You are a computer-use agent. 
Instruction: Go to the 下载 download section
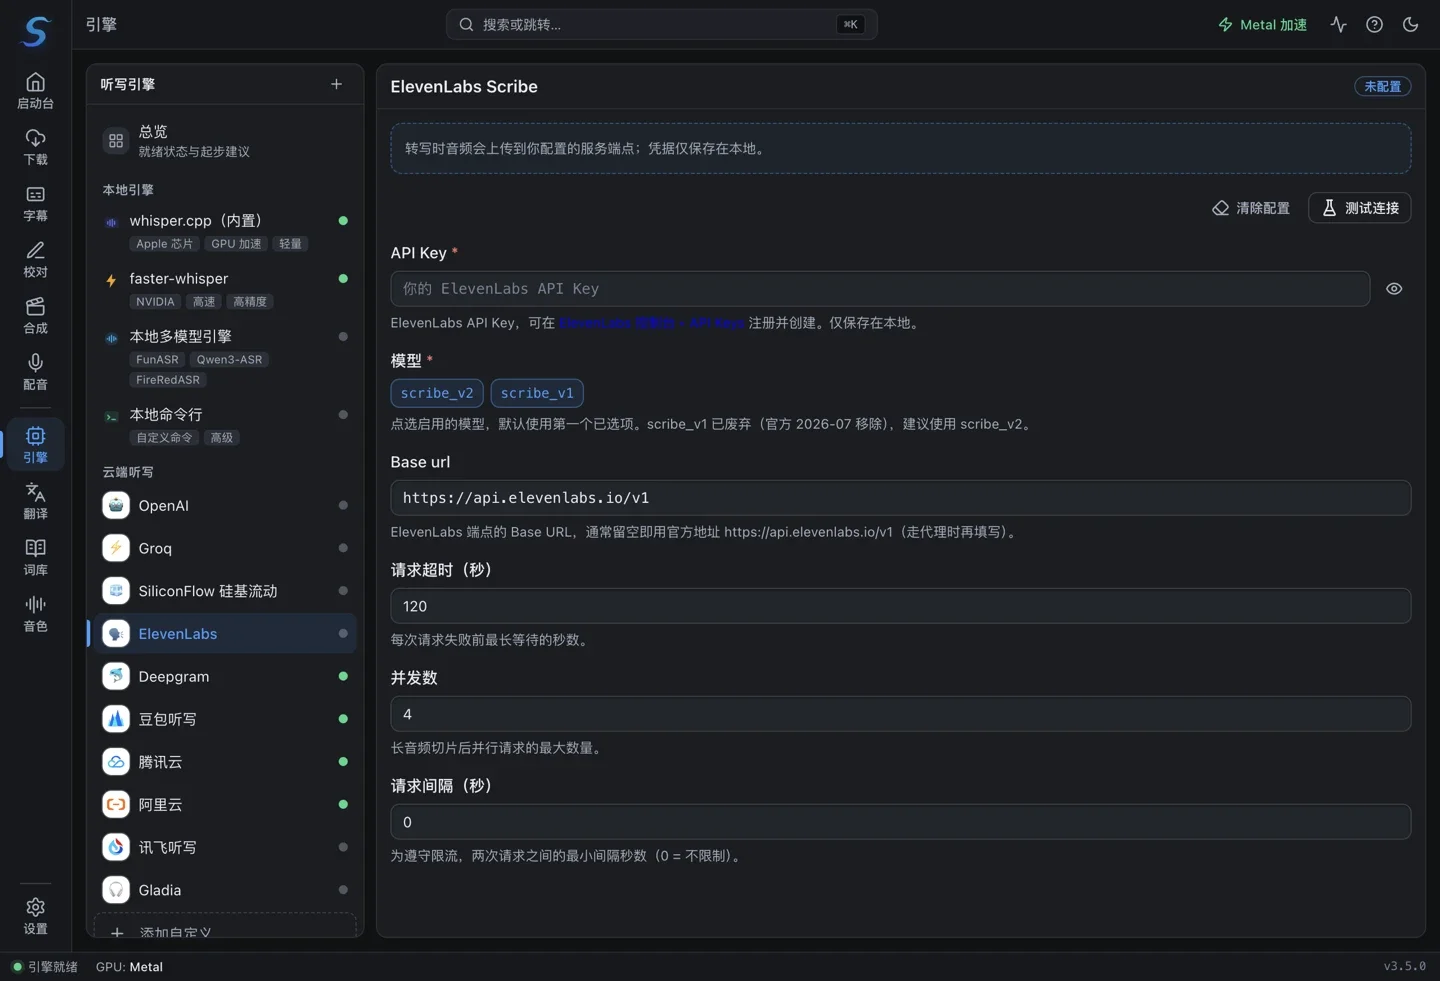35,147
